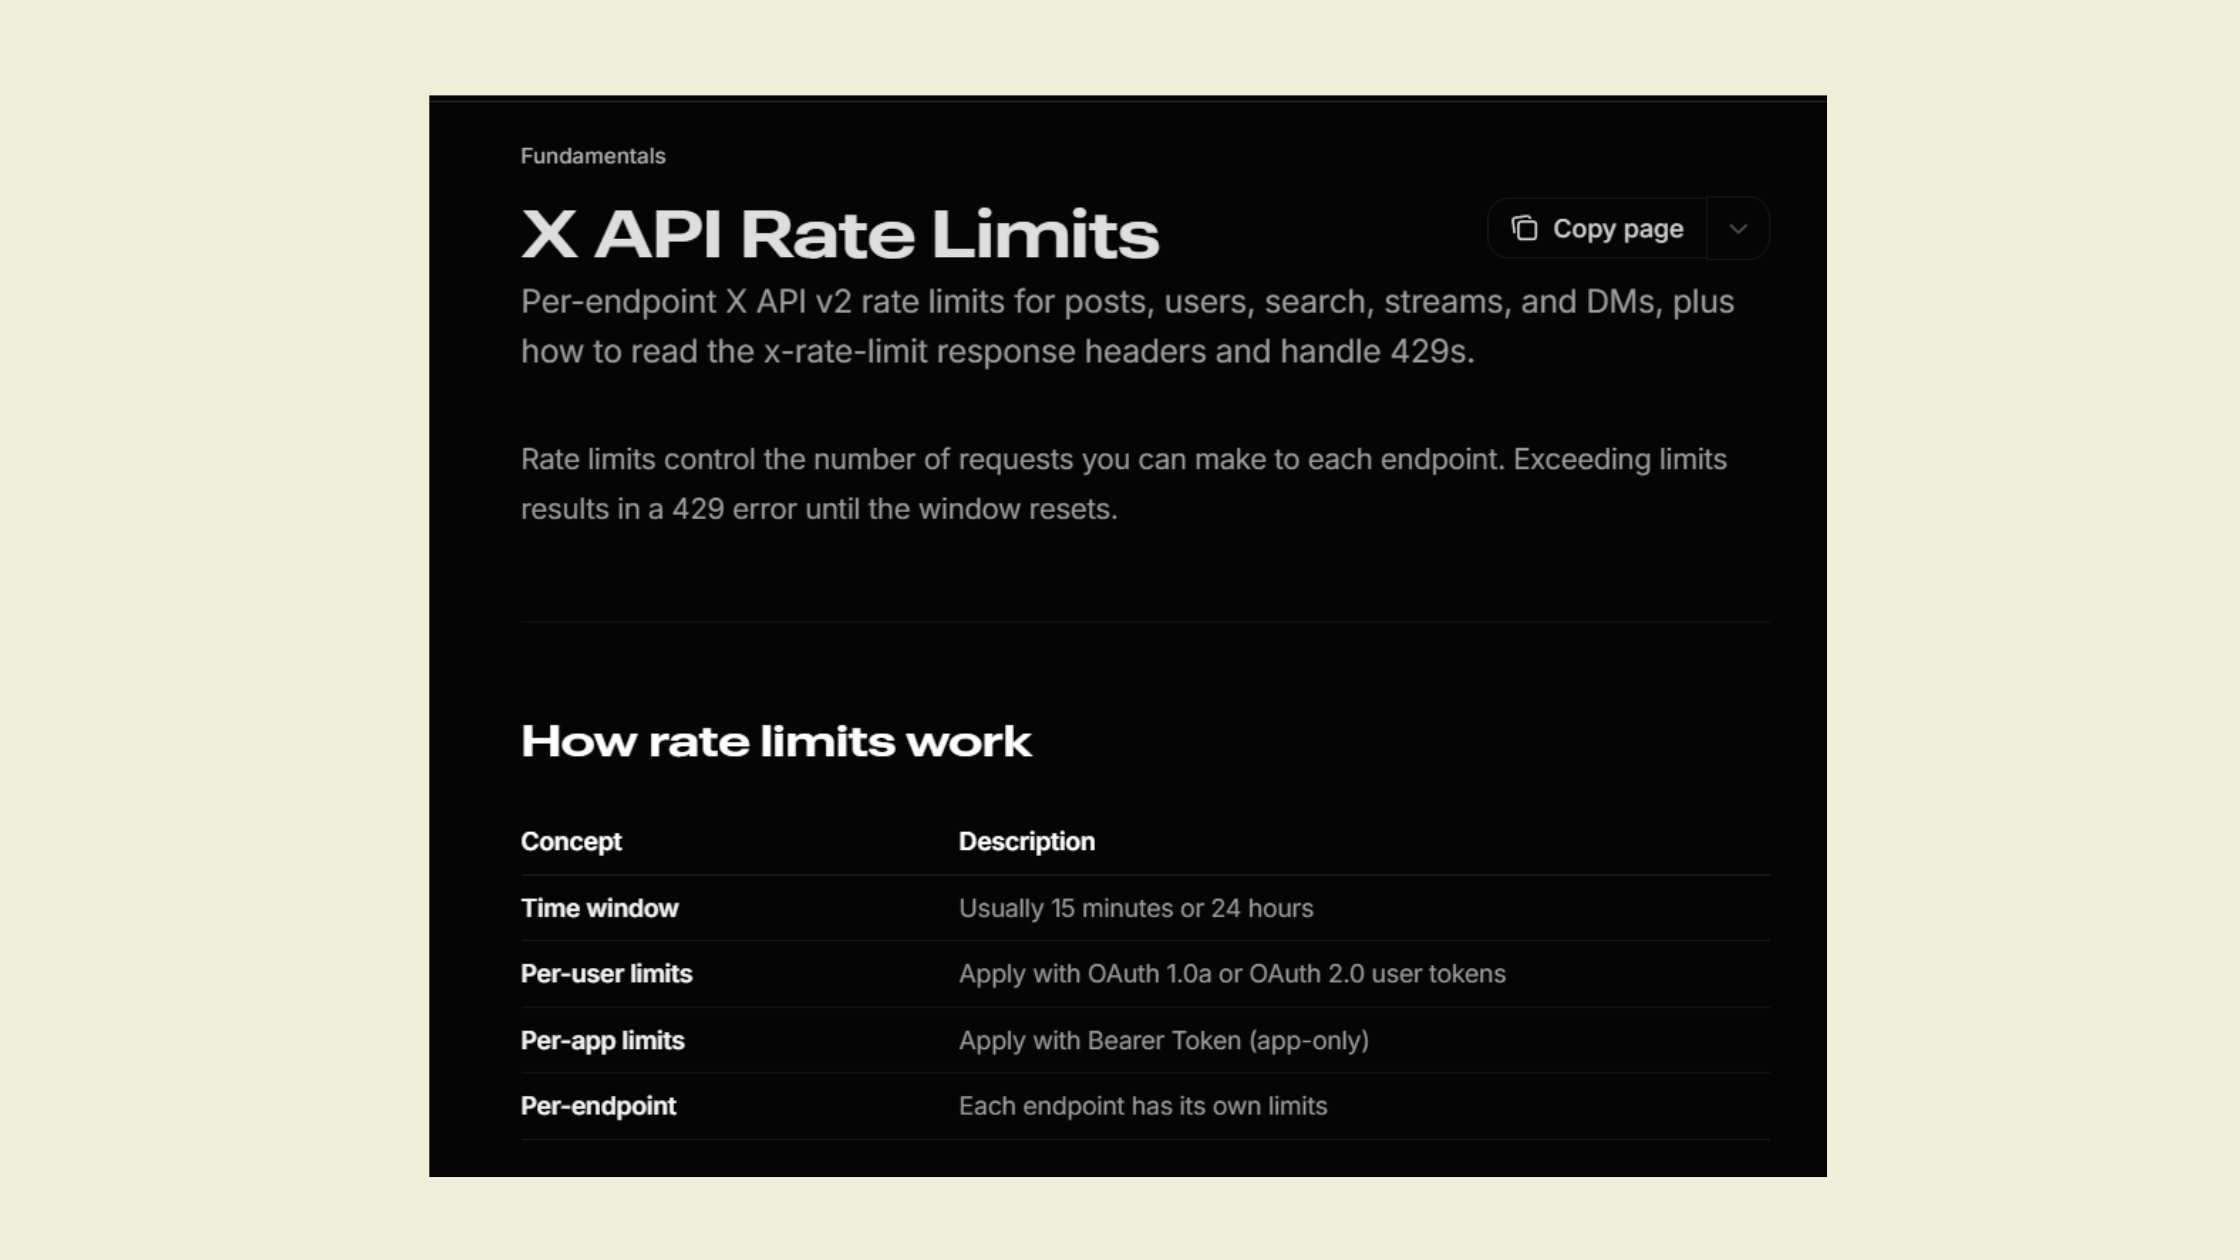Click the Per-endpoint table cell
The width and height of the screenshot is (2240, 1260).
[599, 1106]
